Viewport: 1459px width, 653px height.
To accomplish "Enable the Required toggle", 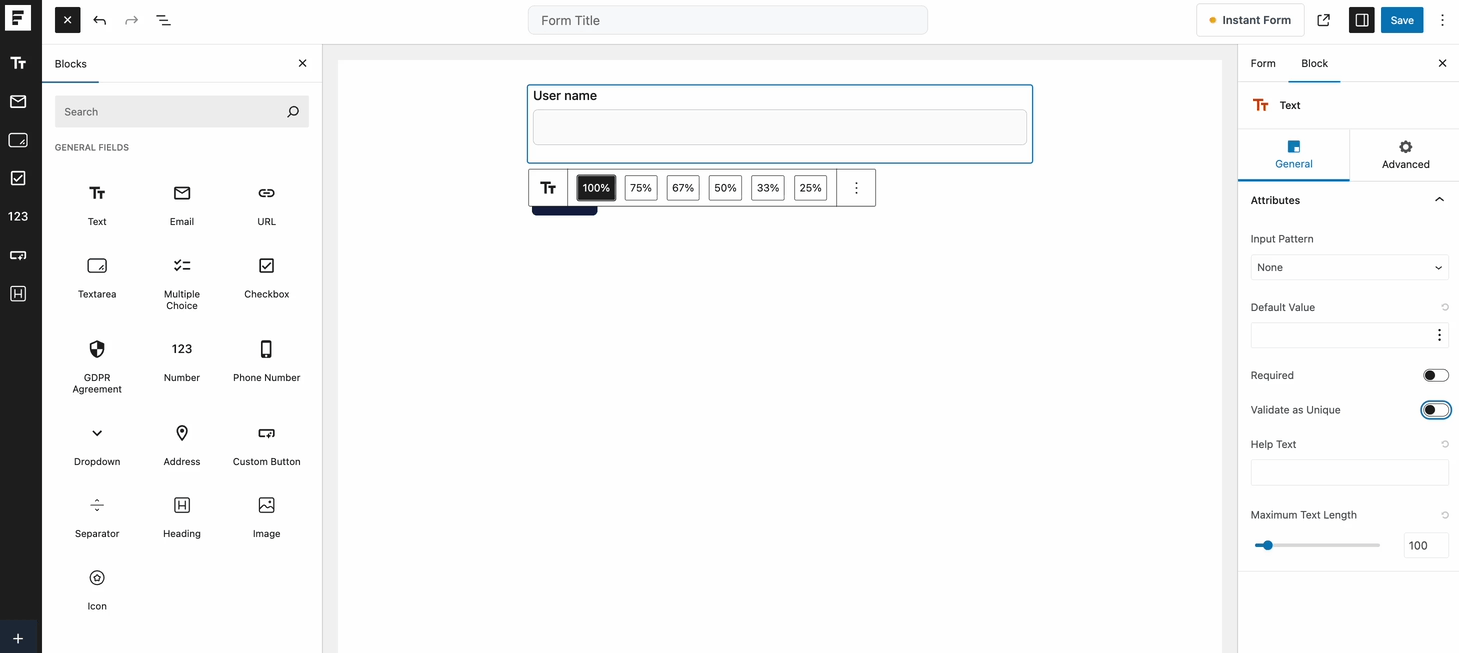I will click(x=1435, y=374).
